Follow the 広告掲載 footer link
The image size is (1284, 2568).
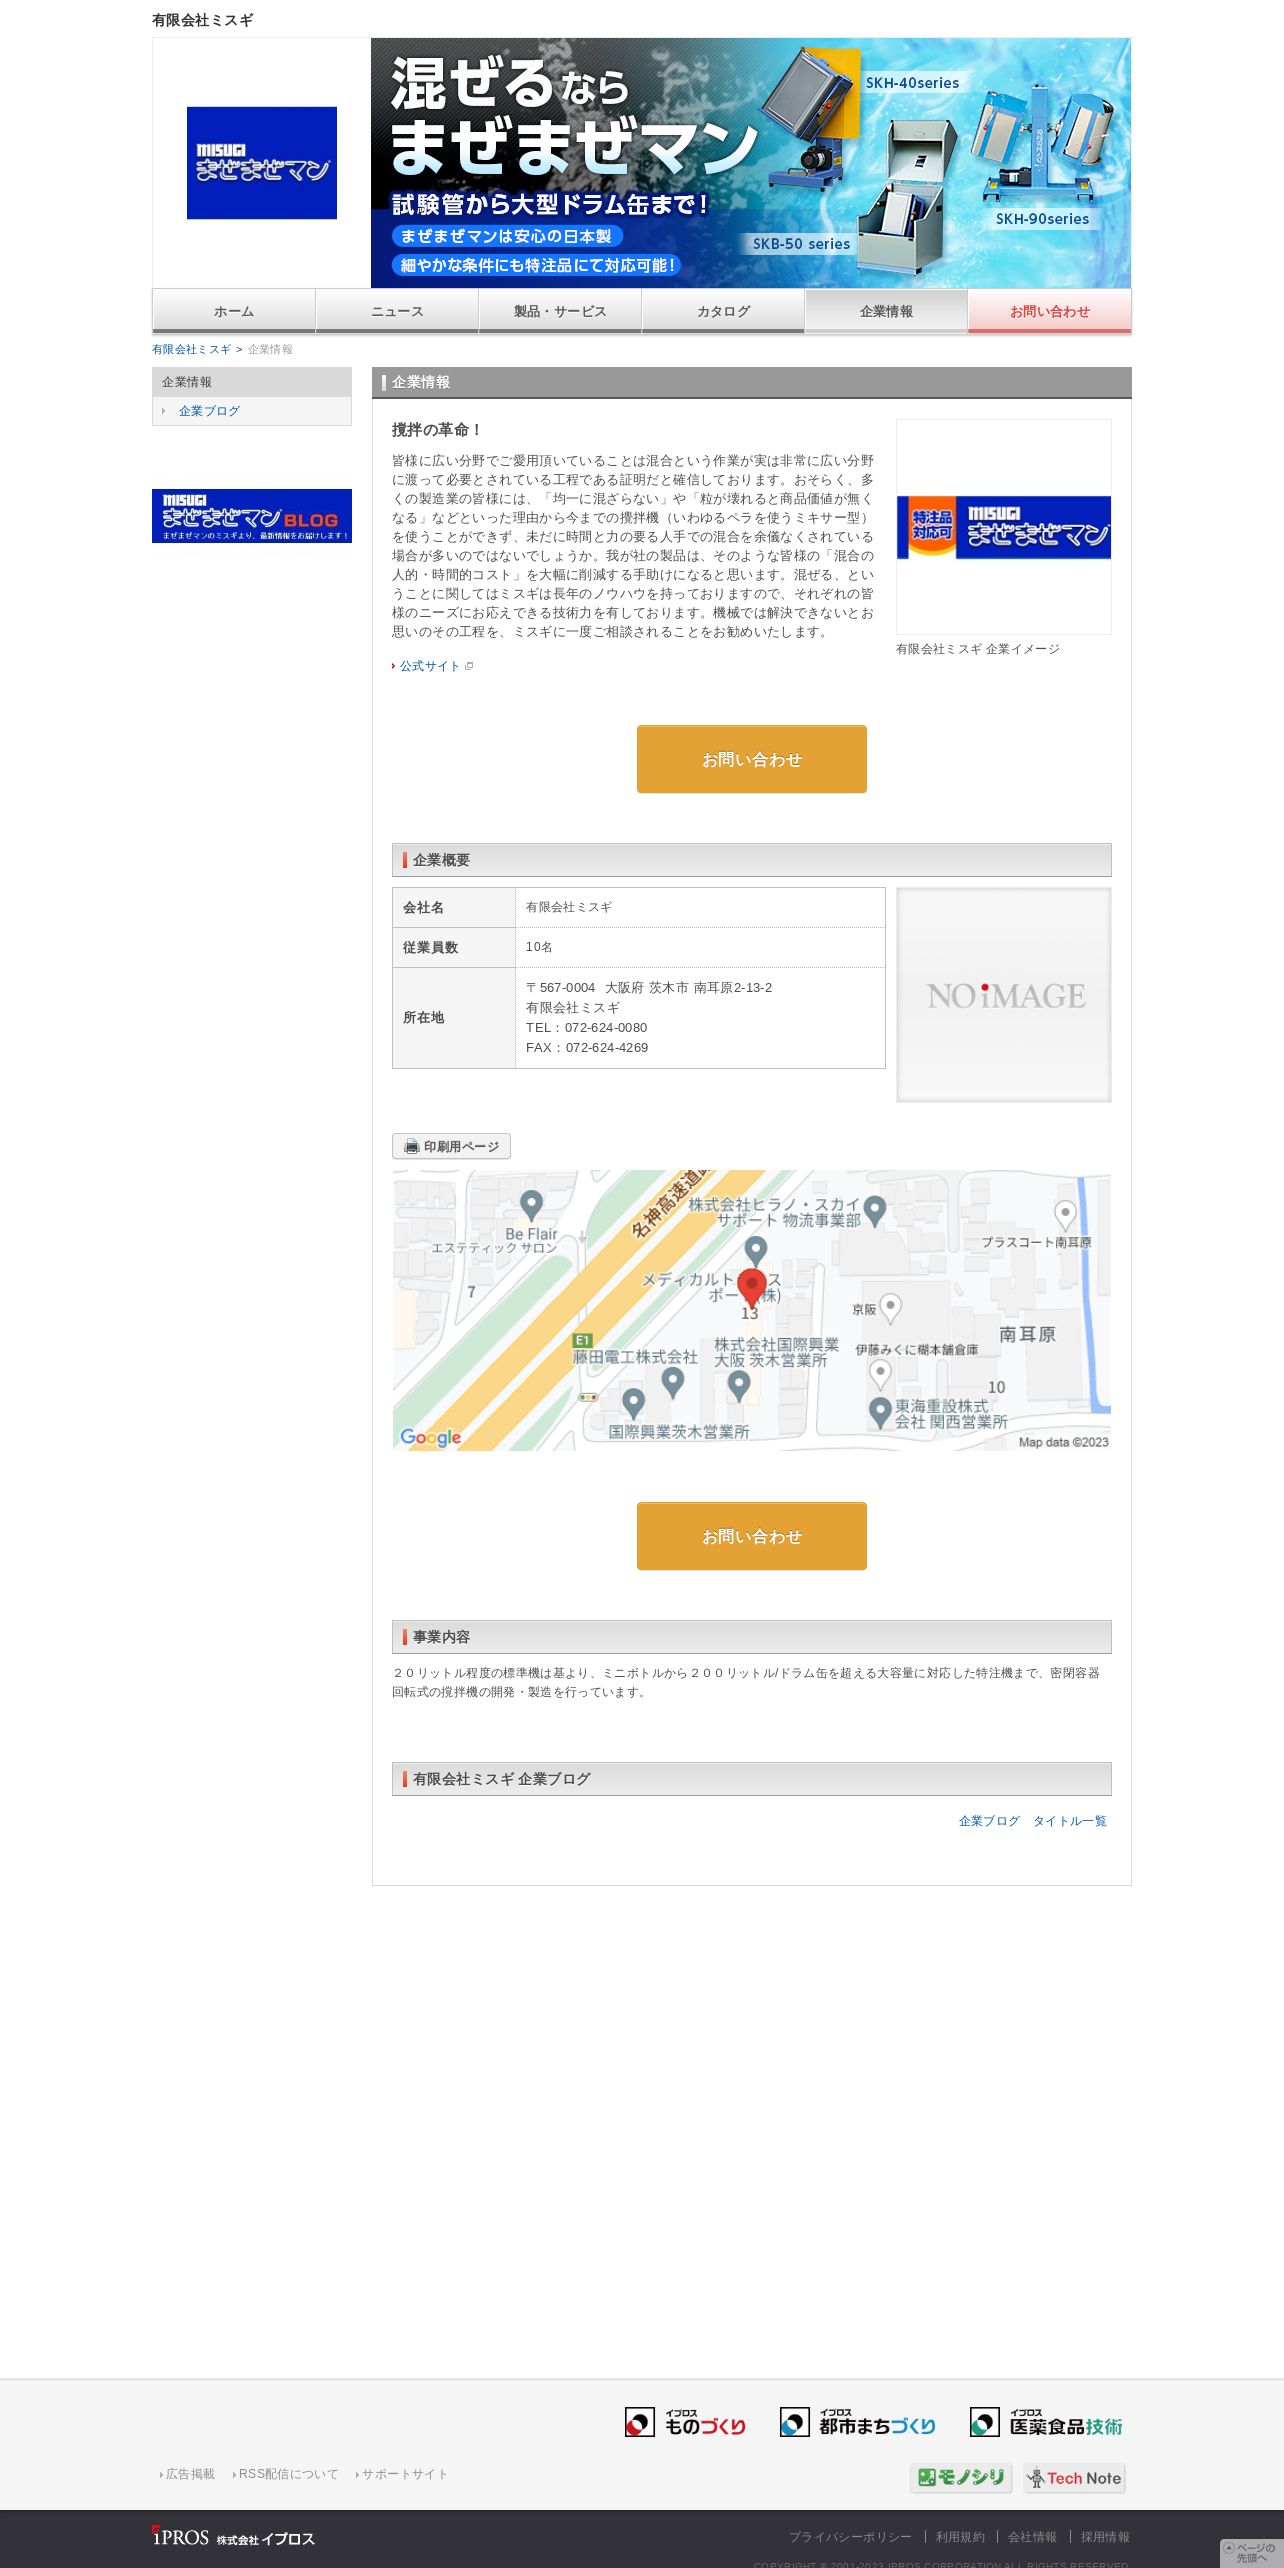190,2474
